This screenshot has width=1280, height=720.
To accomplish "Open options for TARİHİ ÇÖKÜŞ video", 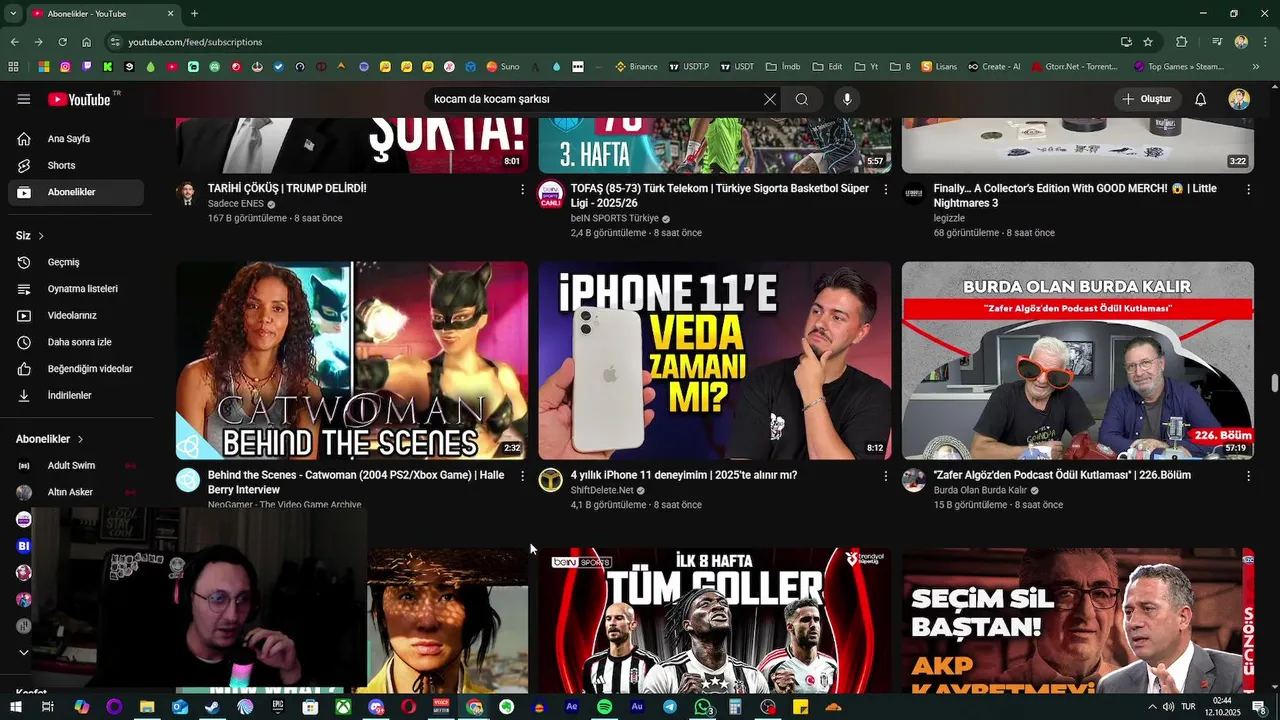I will pyautogui.click(x=522, y=189).
